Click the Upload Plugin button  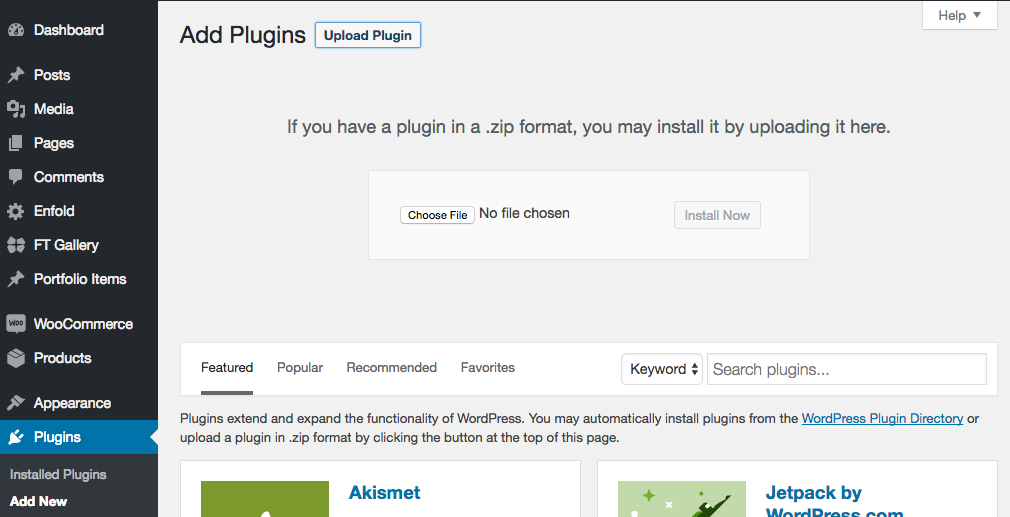pos(368,35)
